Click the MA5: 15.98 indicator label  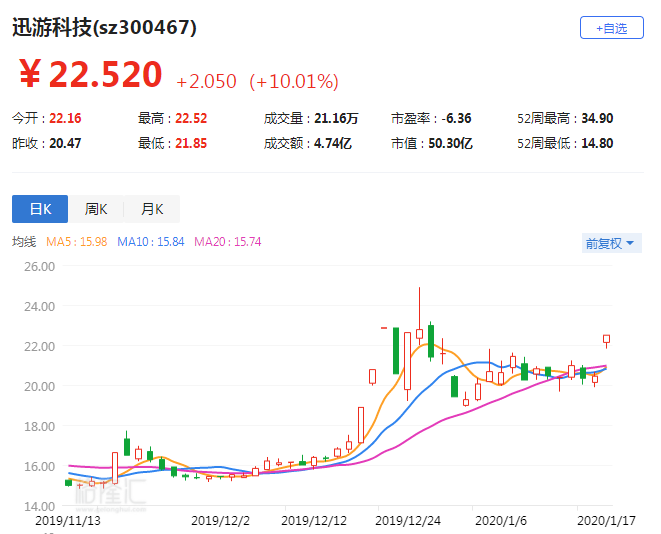pyautogui.click(x=76, y=242)
